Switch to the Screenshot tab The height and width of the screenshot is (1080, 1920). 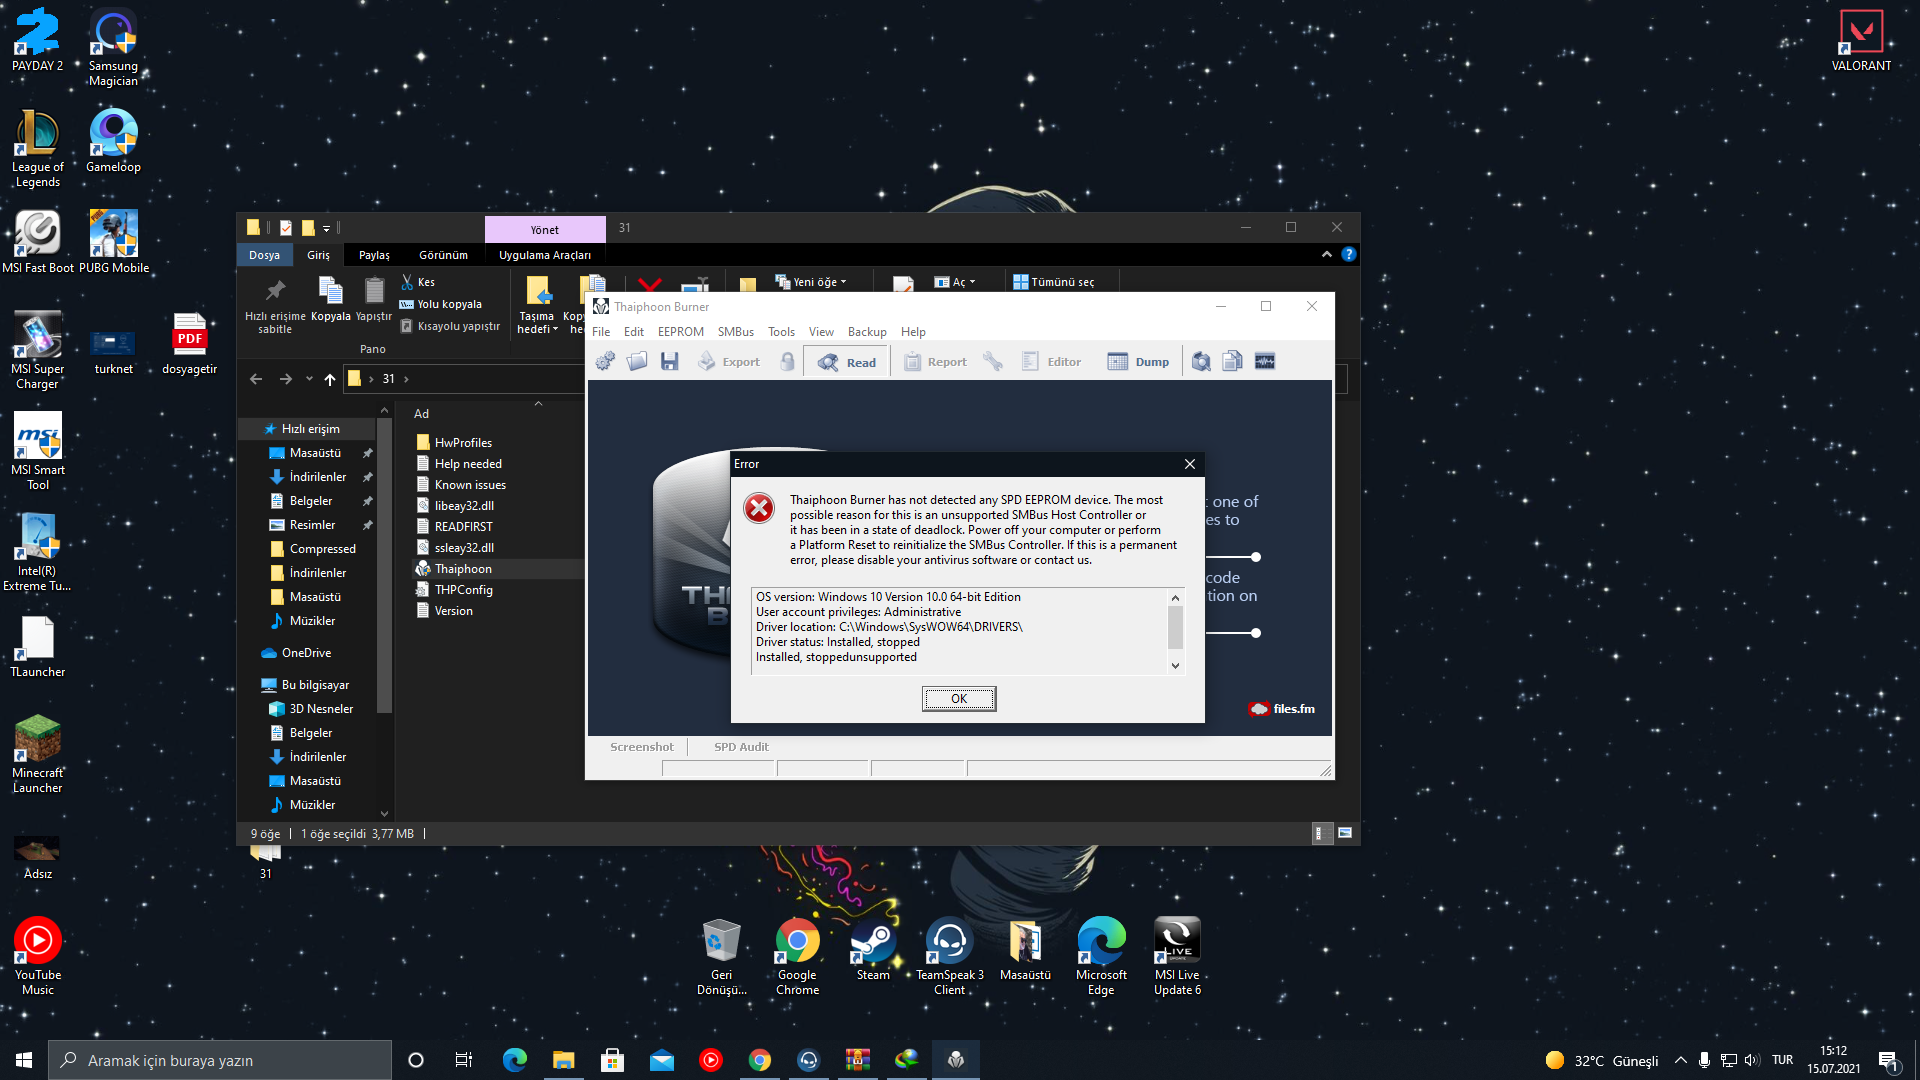point(642,747)
